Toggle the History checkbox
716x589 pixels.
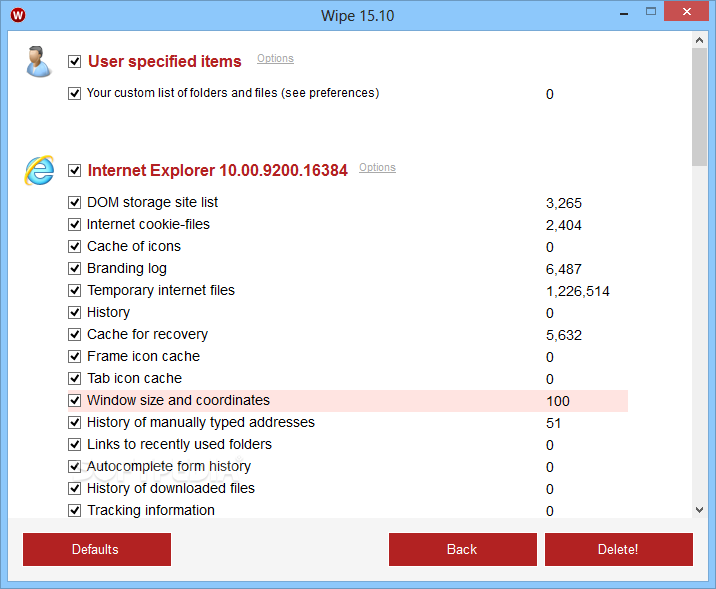tap(74, 312)
